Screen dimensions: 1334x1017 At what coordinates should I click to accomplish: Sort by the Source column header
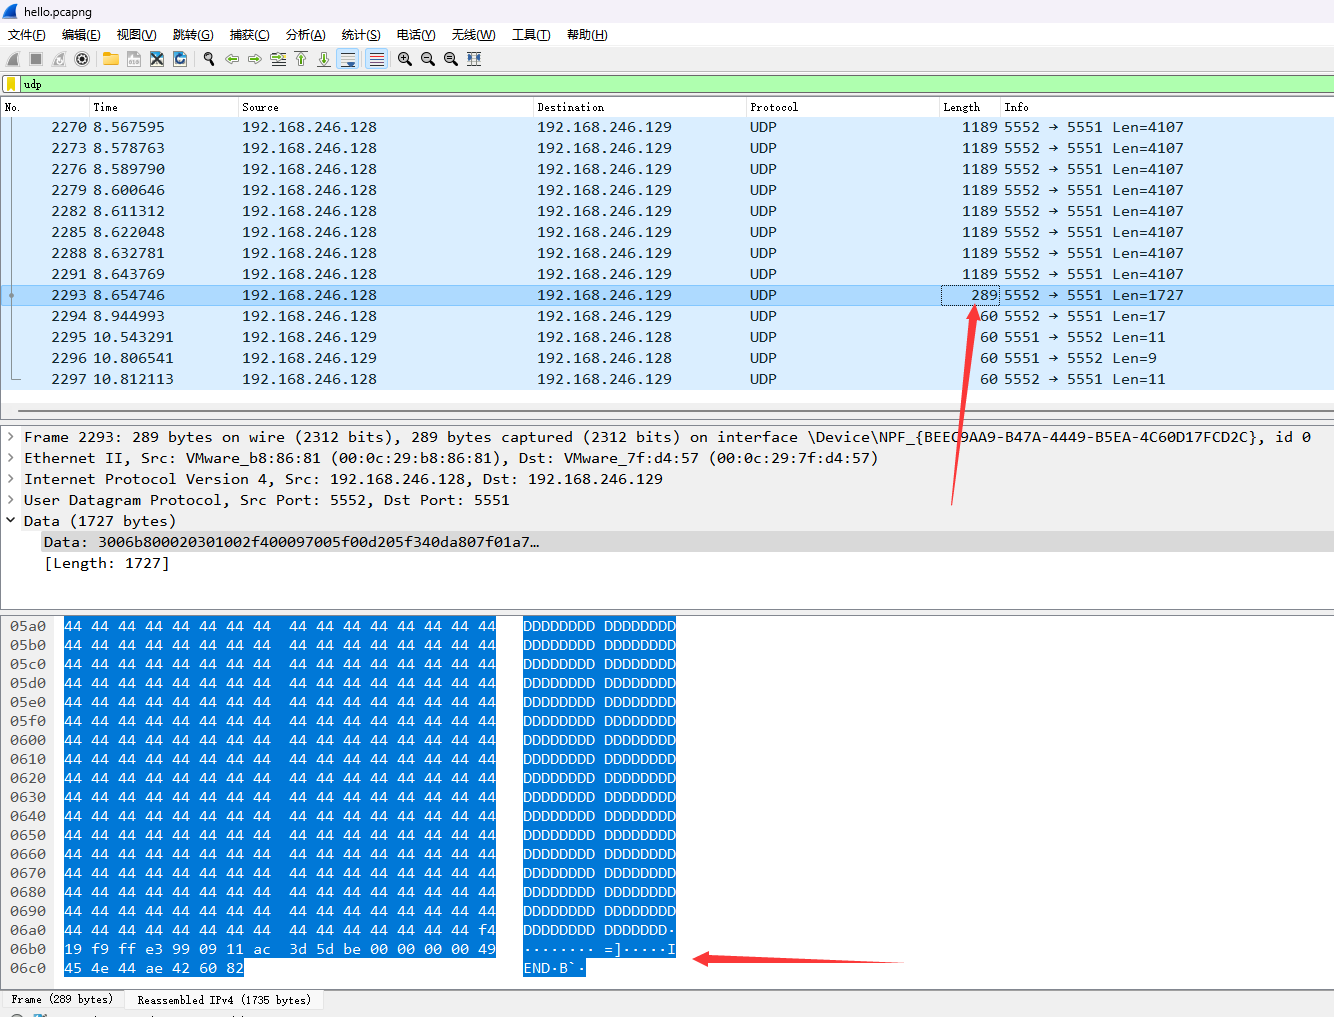(386, 107)
